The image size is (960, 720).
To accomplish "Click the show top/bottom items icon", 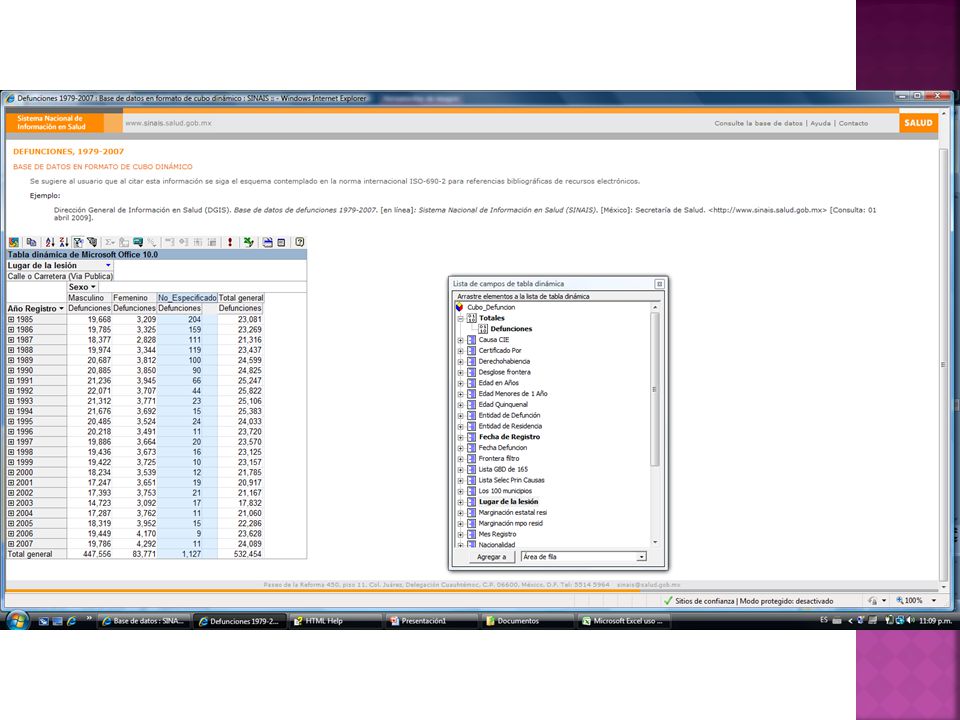I will (x=92, y=242).
